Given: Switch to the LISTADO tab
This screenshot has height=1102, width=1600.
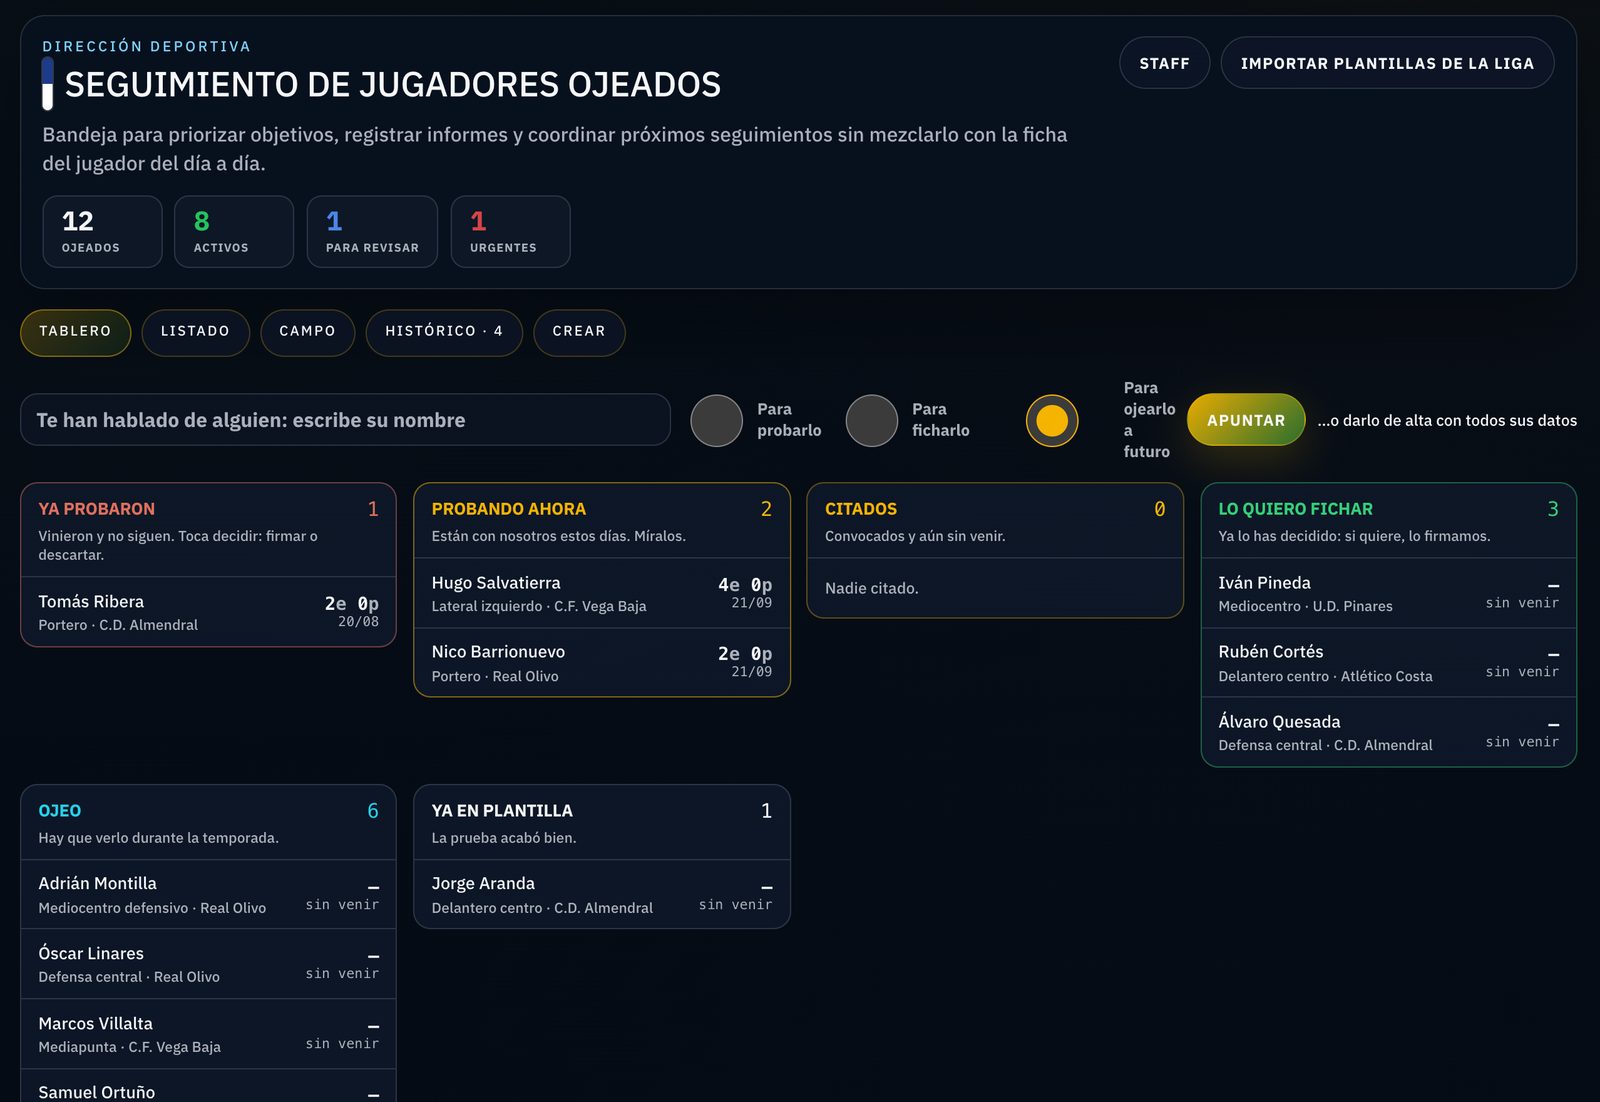Looking at the screenshot, I should [x=195, y=332].
